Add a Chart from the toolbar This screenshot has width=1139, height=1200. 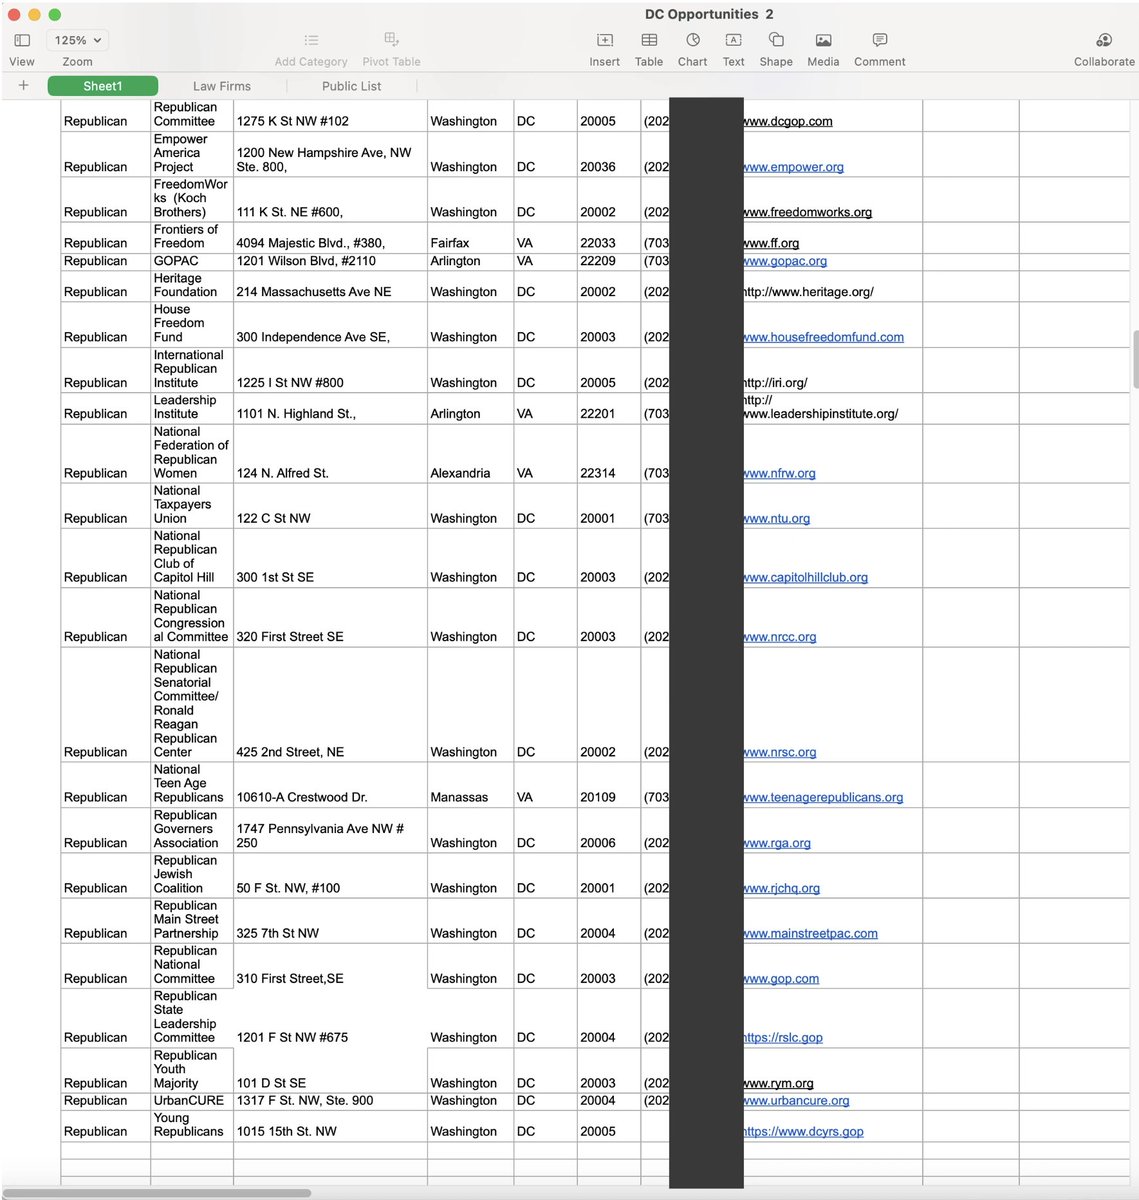692,40
